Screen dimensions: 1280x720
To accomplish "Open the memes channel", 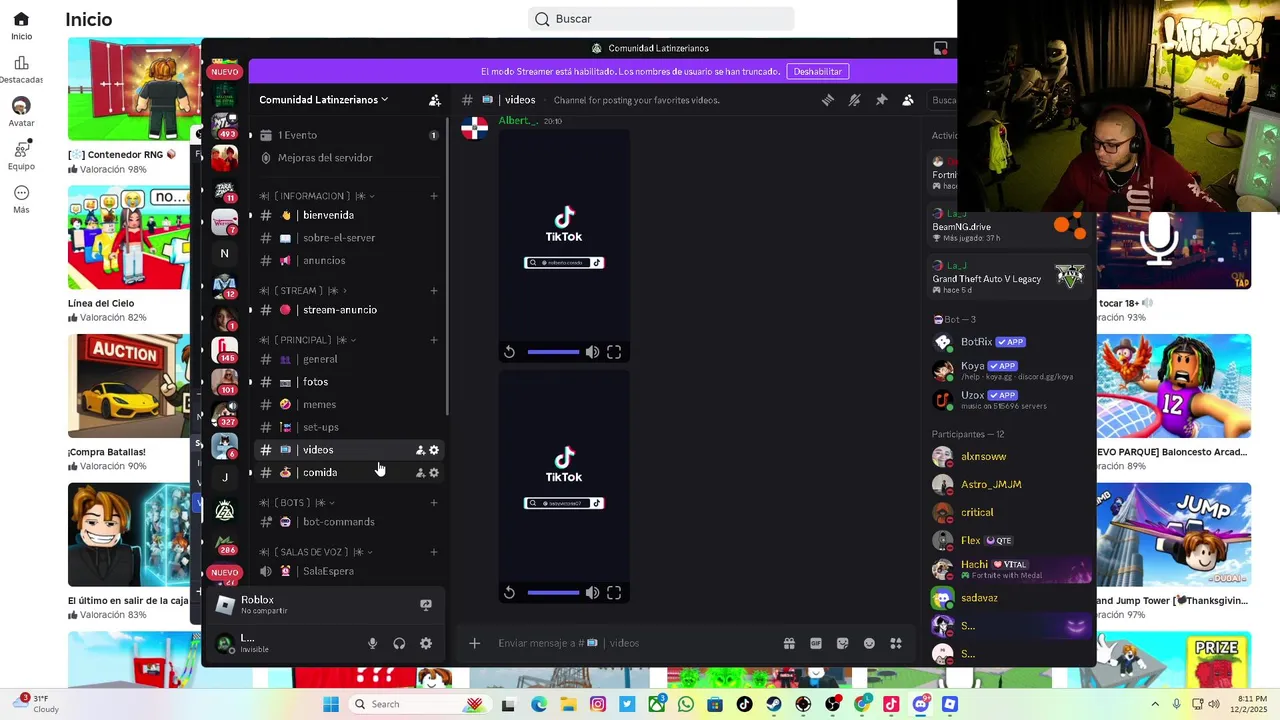I will [347, 404].
